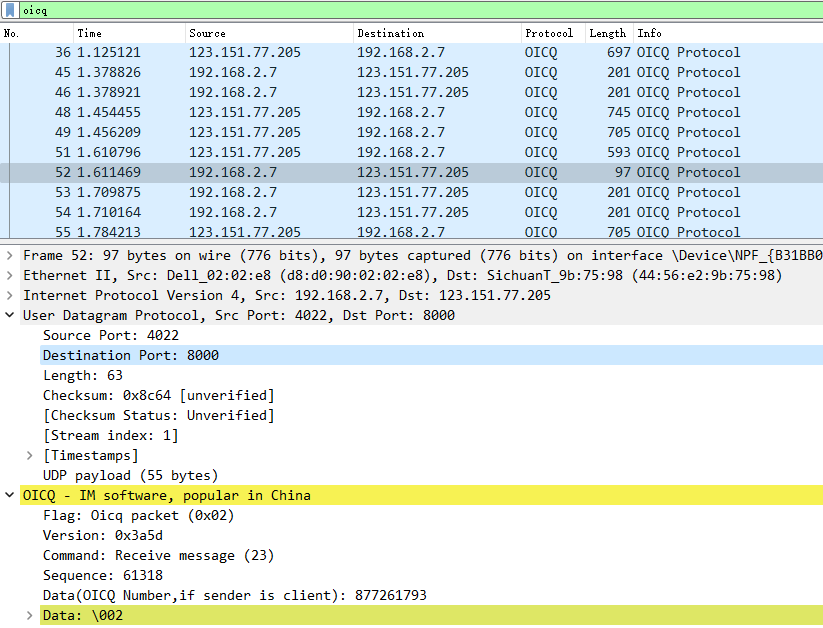Expand the Frame 52 details

(x=10, y=255)
